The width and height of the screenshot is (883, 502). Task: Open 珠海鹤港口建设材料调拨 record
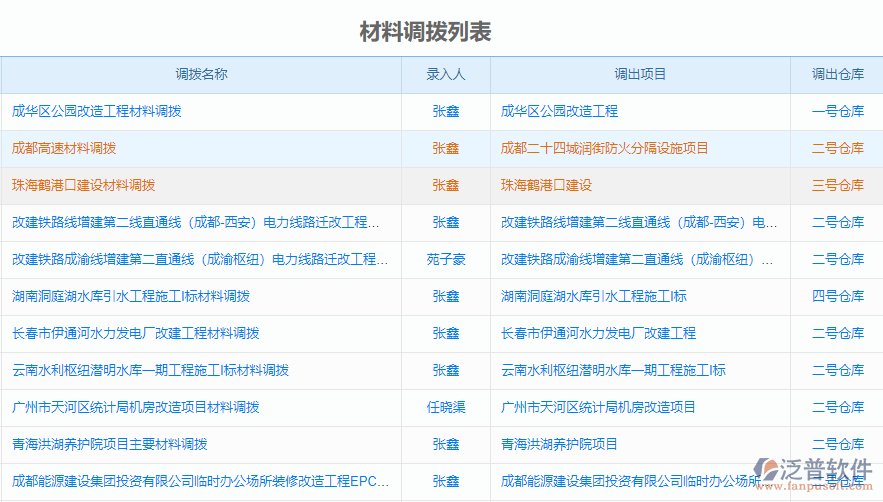pos(84,185)
